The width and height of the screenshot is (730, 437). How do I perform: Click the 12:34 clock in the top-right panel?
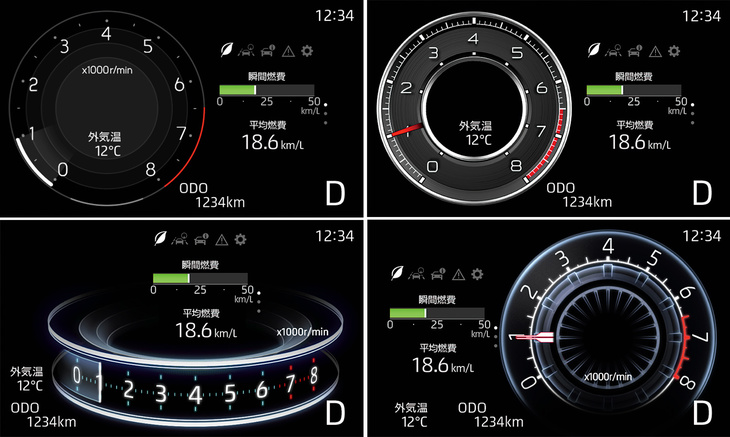point(700,14)
